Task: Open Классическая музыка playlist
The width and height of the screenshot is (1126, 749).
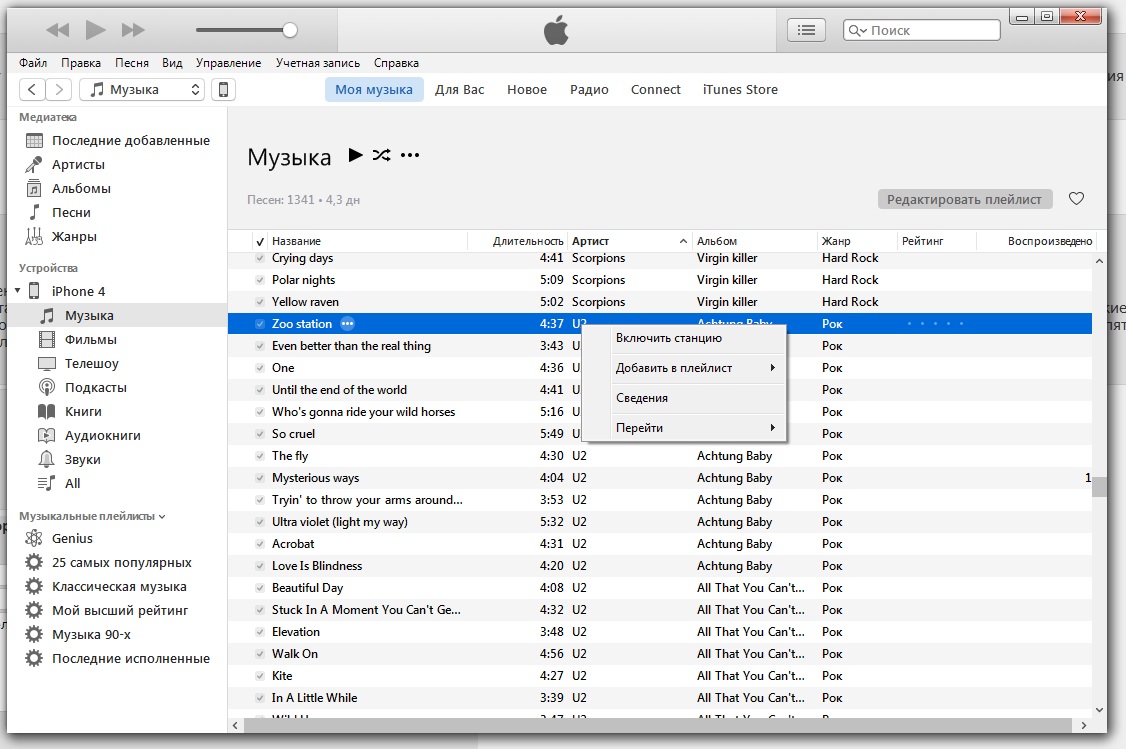Action: pyautogui.click(x=118, y=587)
